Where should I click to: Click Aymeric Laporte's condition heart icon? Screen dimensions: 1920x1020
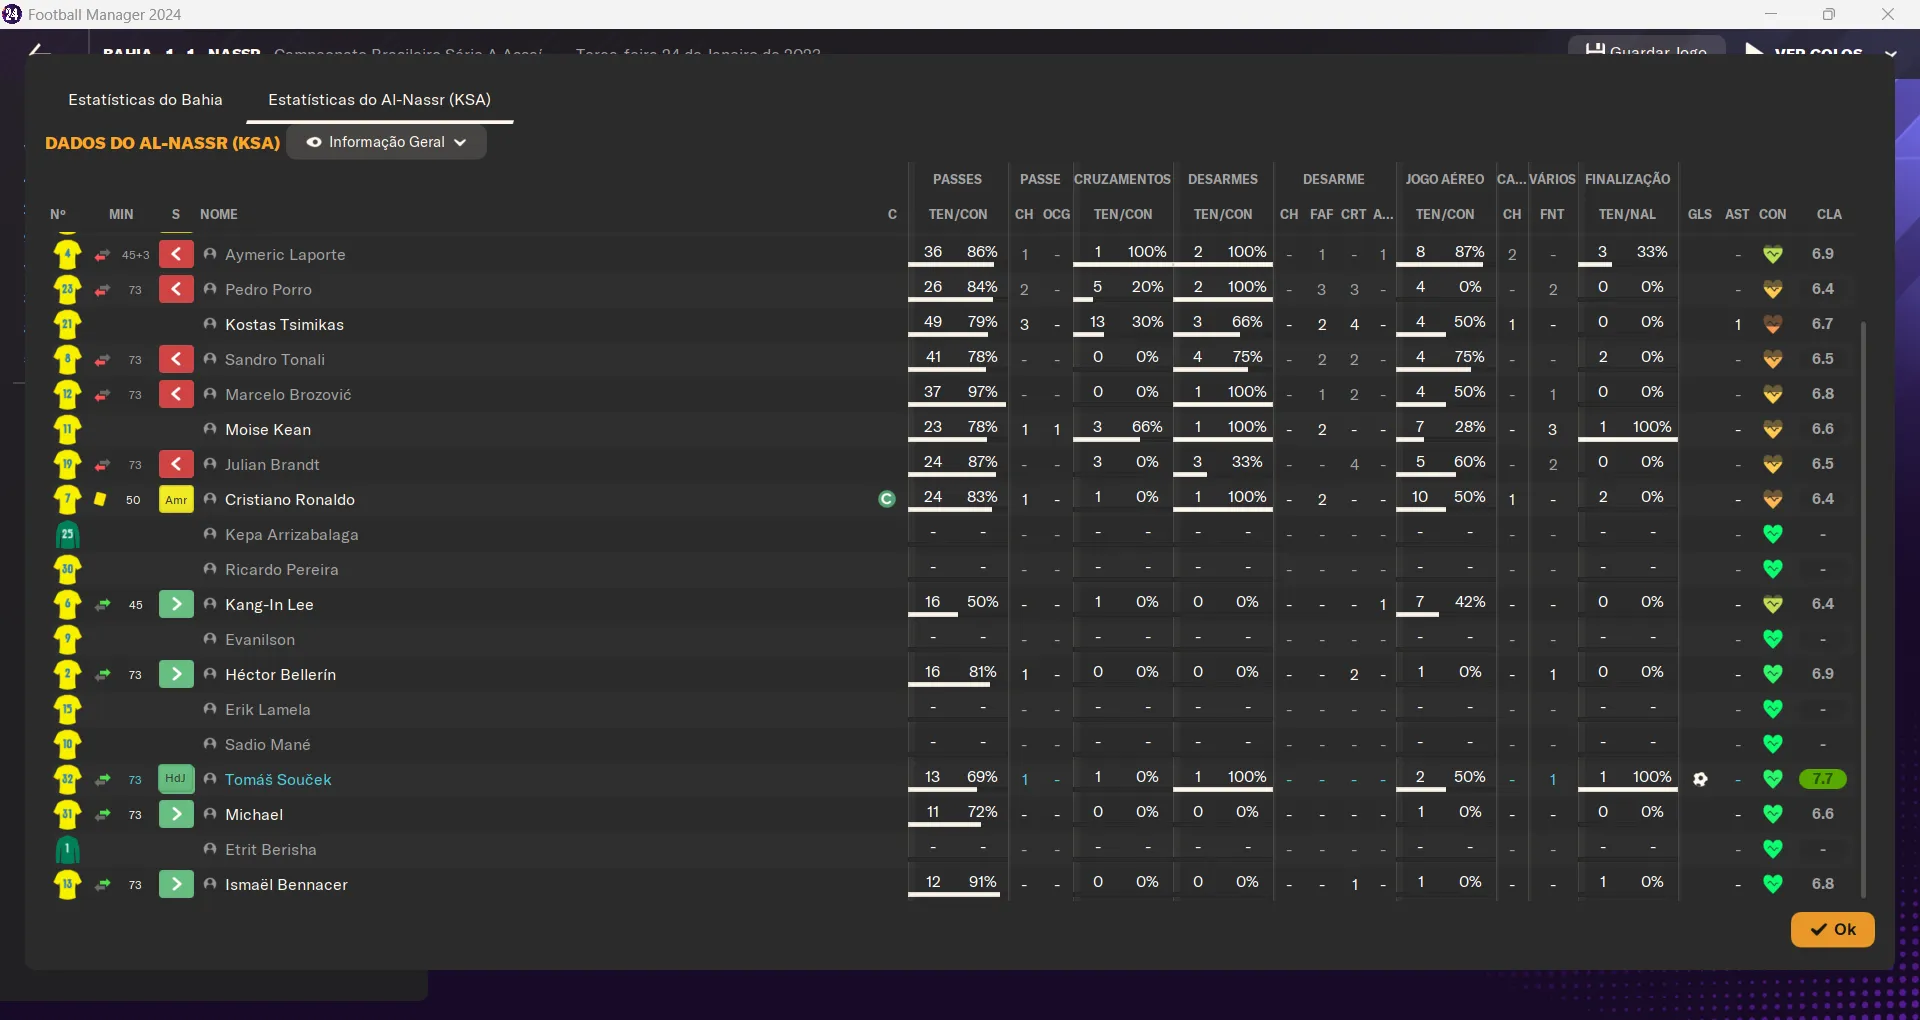point(1773,254)
